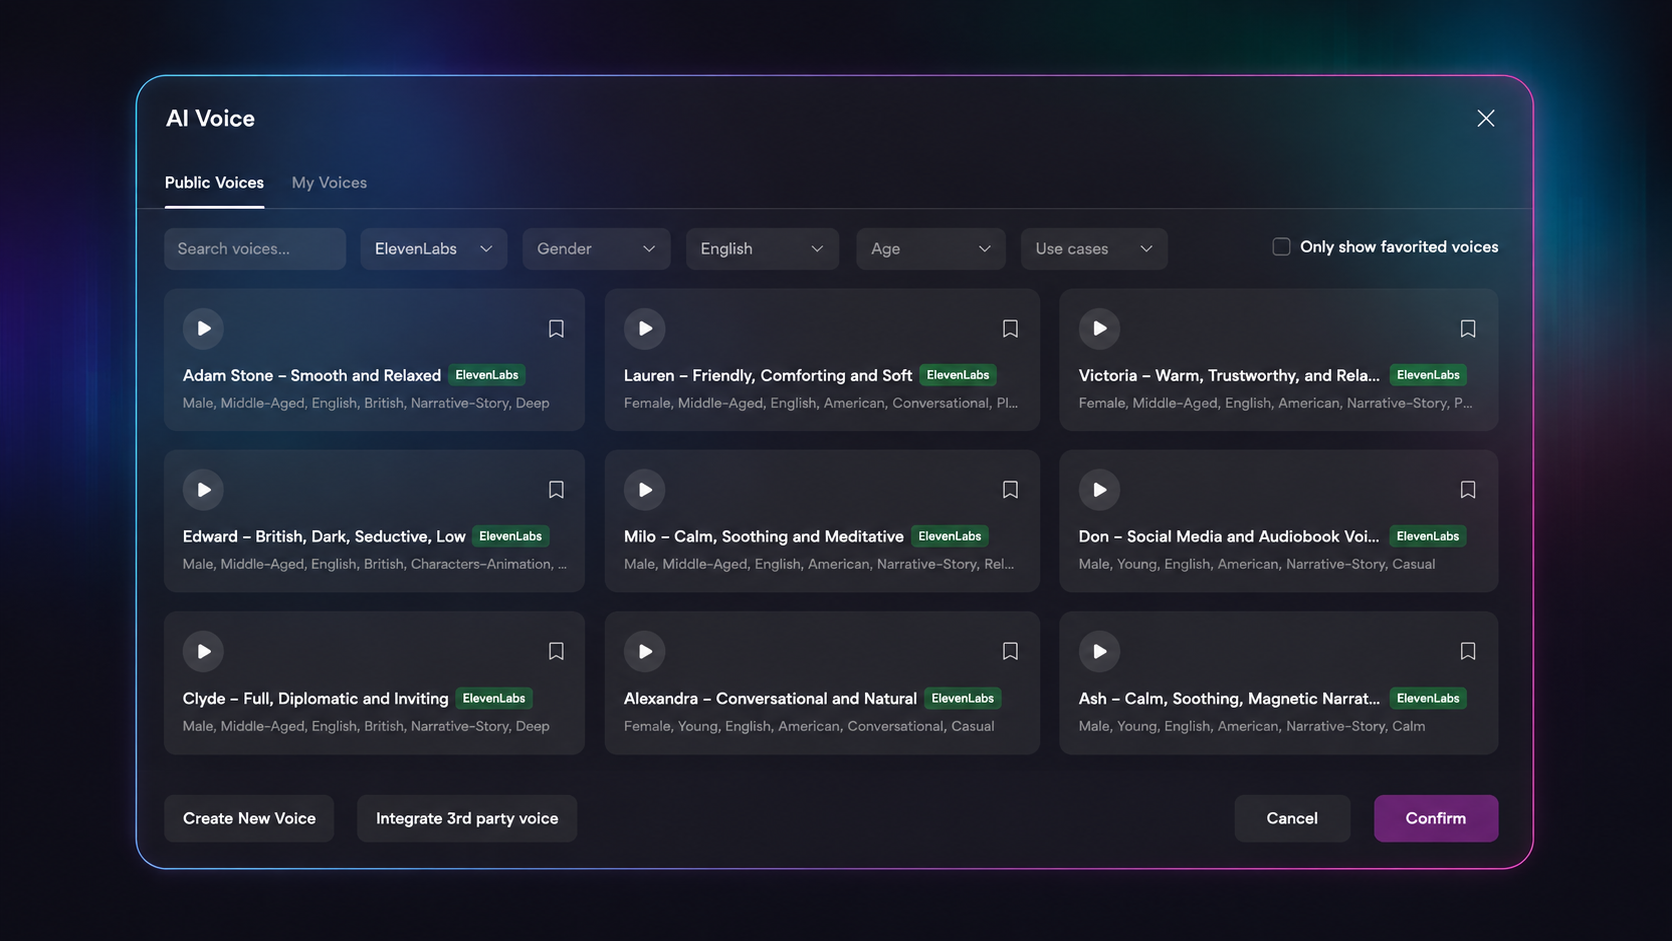Open the ElevenLabs provider dropdown
The width and height of the screenshot is (1672, 941).
(434, 249)
